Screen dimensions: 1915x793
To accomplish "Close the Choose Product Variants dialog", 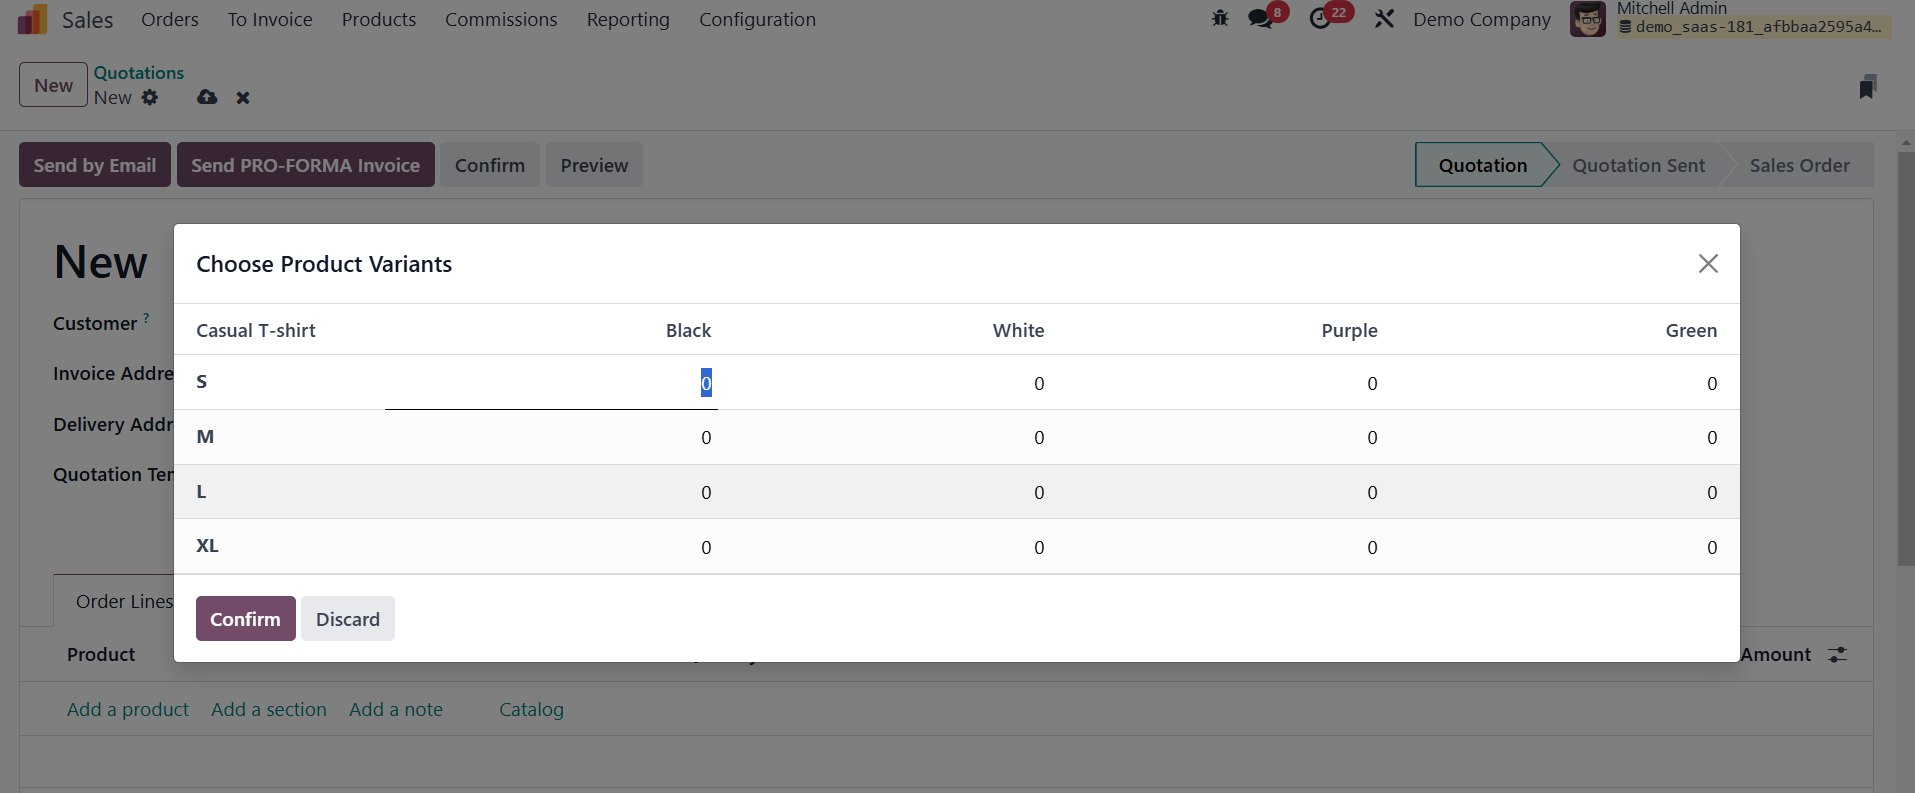I will [x=1708, y=263].
